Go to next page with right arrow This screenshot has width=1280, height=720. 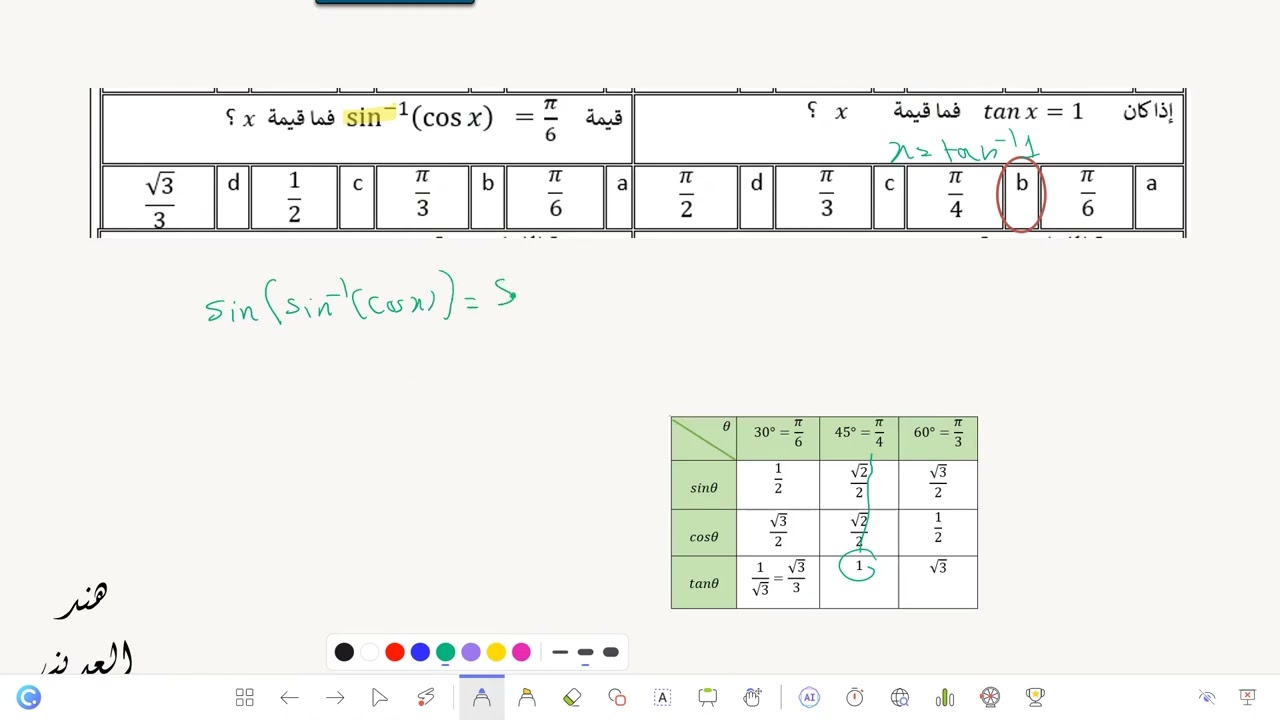tap(335, 698)
